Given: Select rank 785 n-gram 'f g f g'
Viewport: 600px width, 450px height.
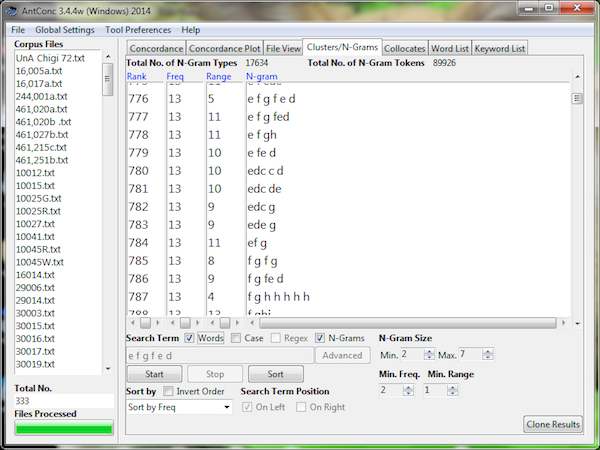Looking at the screenshot, I should click(262, 261).
